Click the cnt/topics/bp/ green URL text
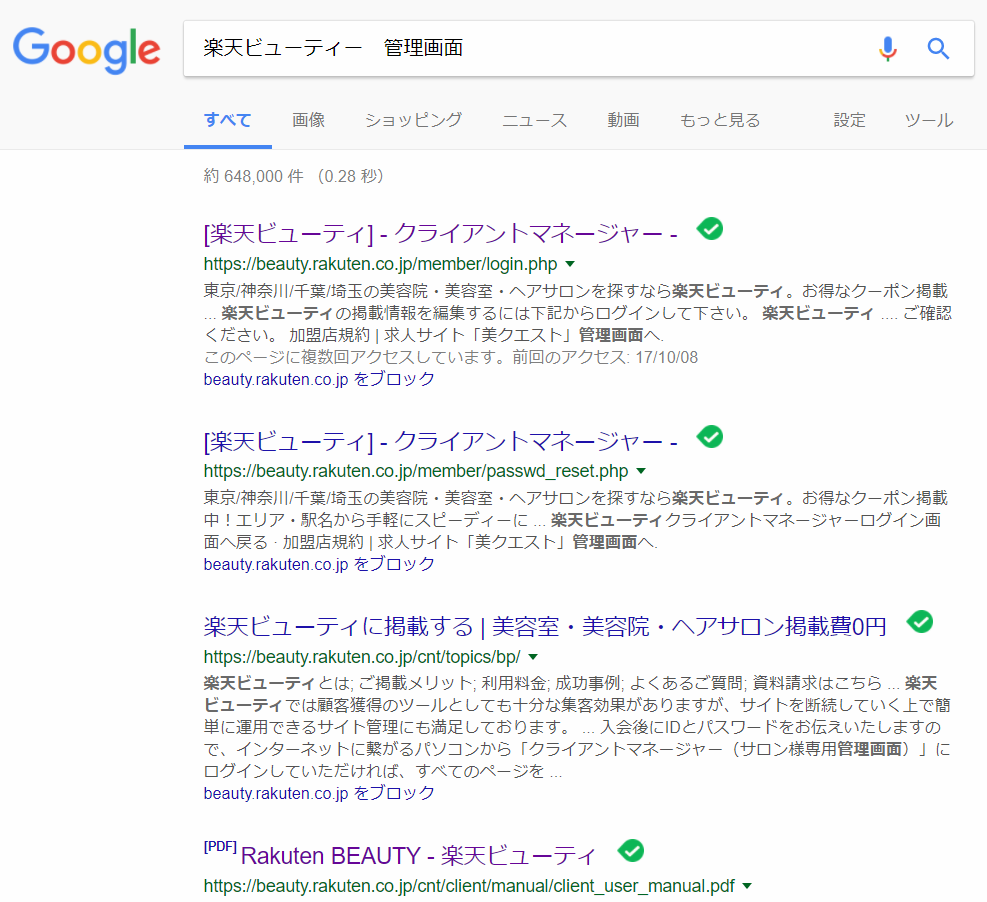The width and height of the screenshot is (987, 902). (362, 657)
